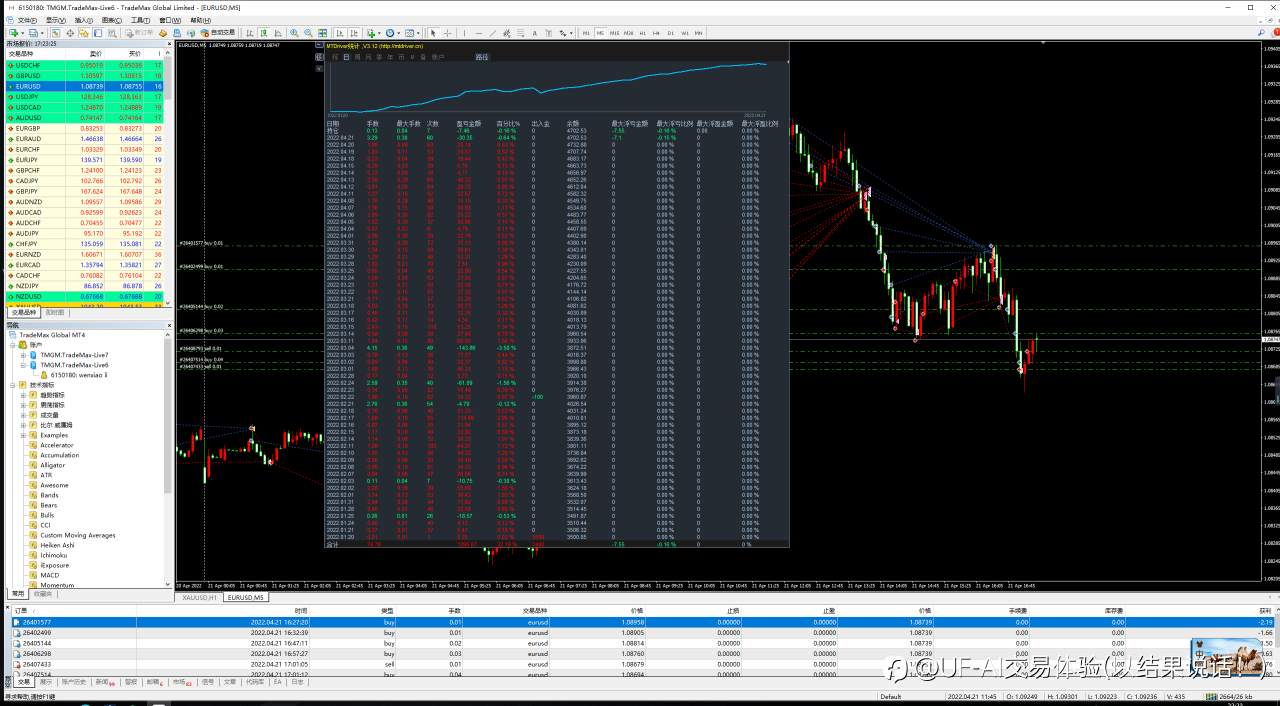
Task: Open the 日志 terminal tab
Action: (x=297, y=682)
